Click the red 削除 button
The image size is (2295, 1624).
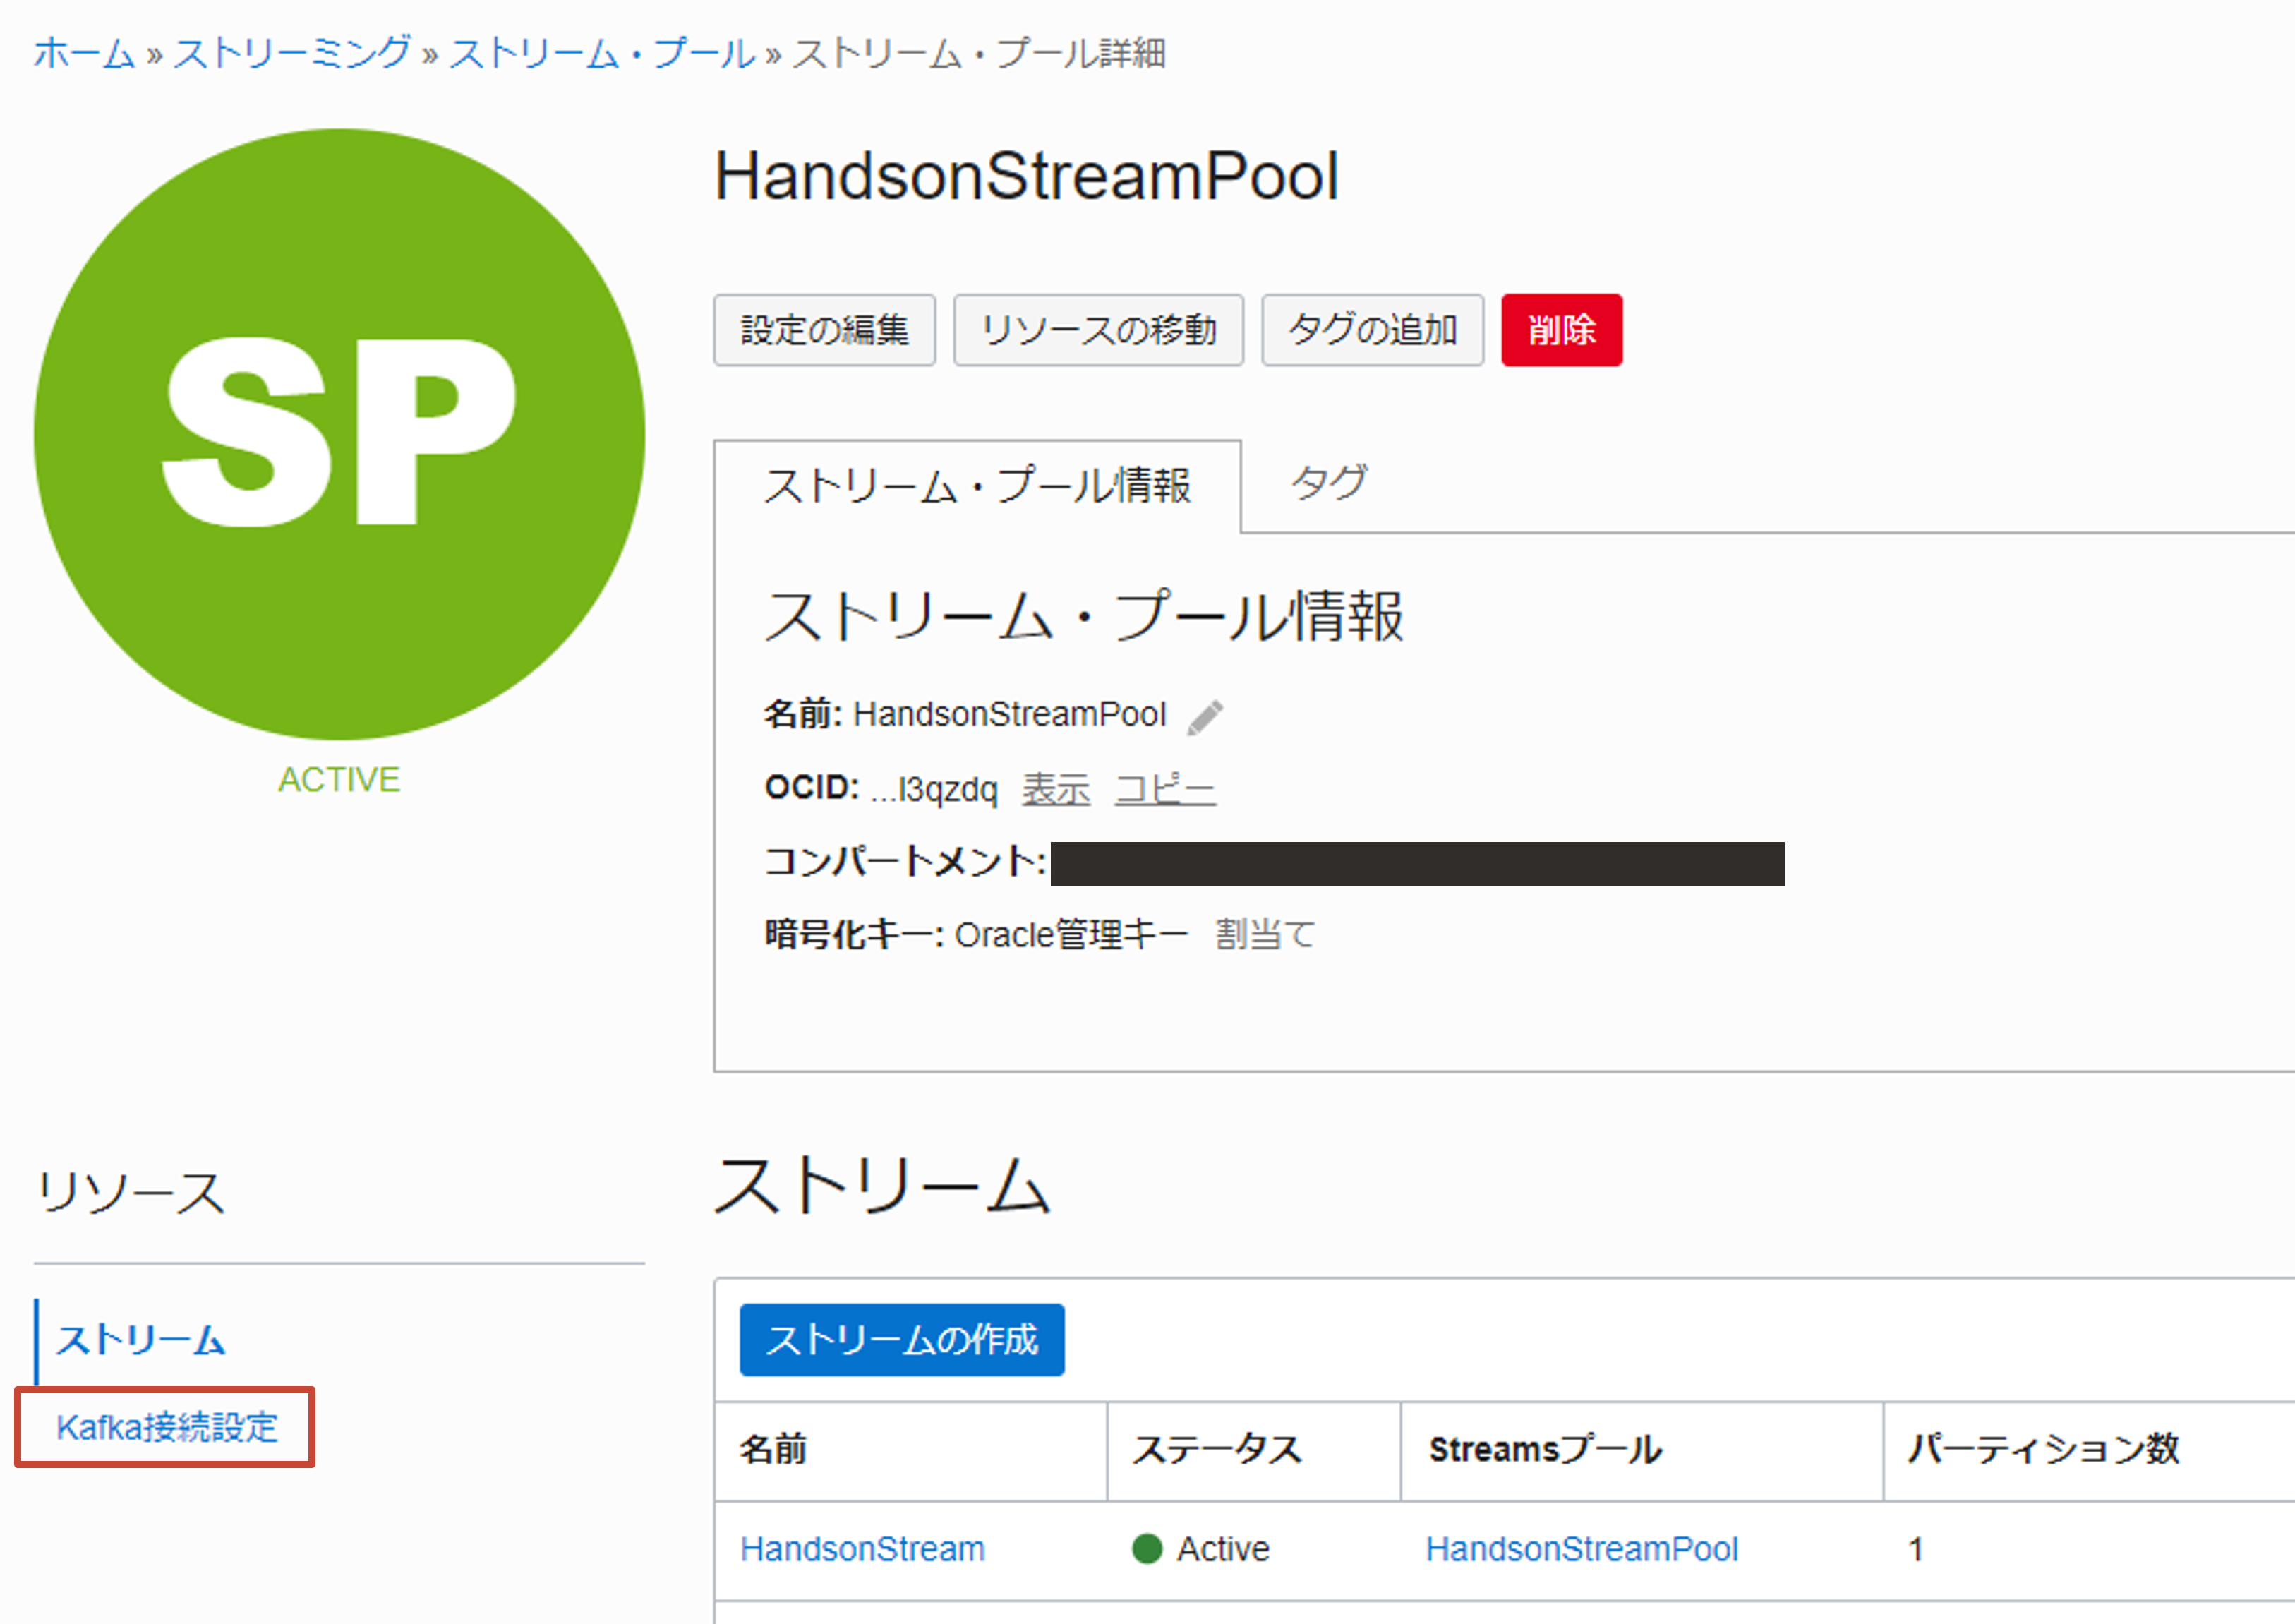click(x=1561, y=330)
